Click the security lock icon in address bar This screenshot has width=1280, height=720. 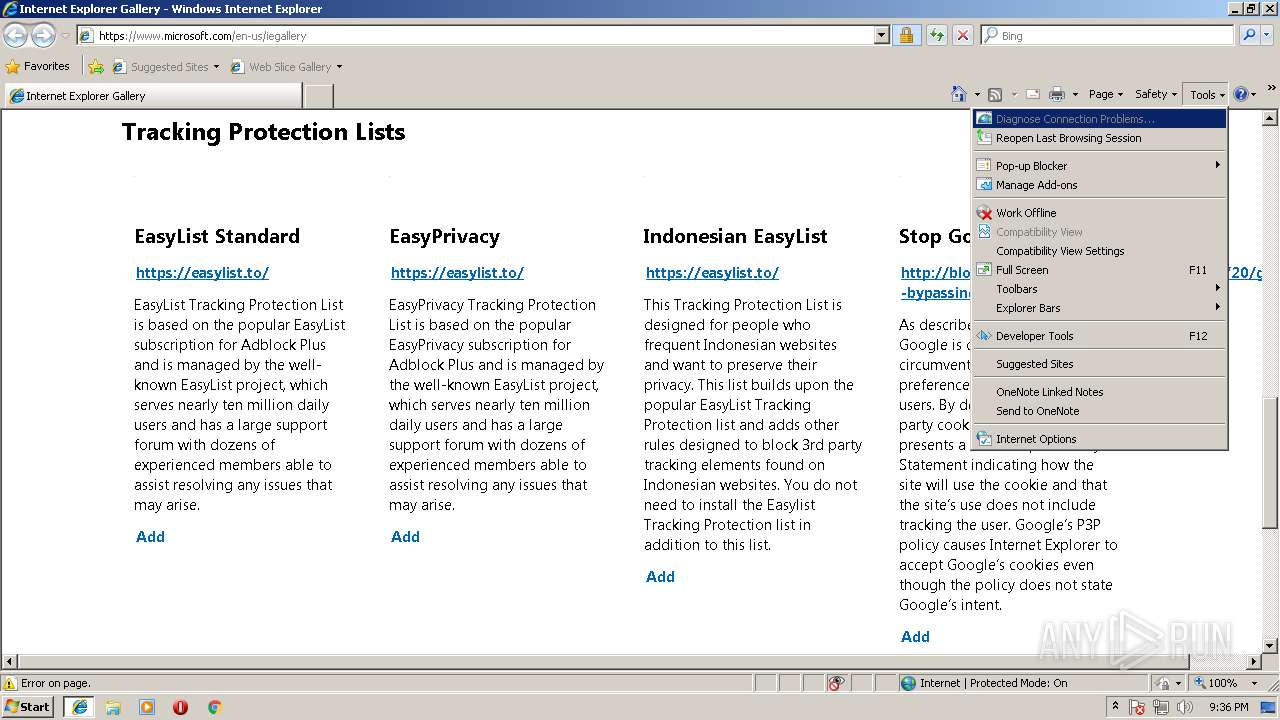(x=906, y=35)
